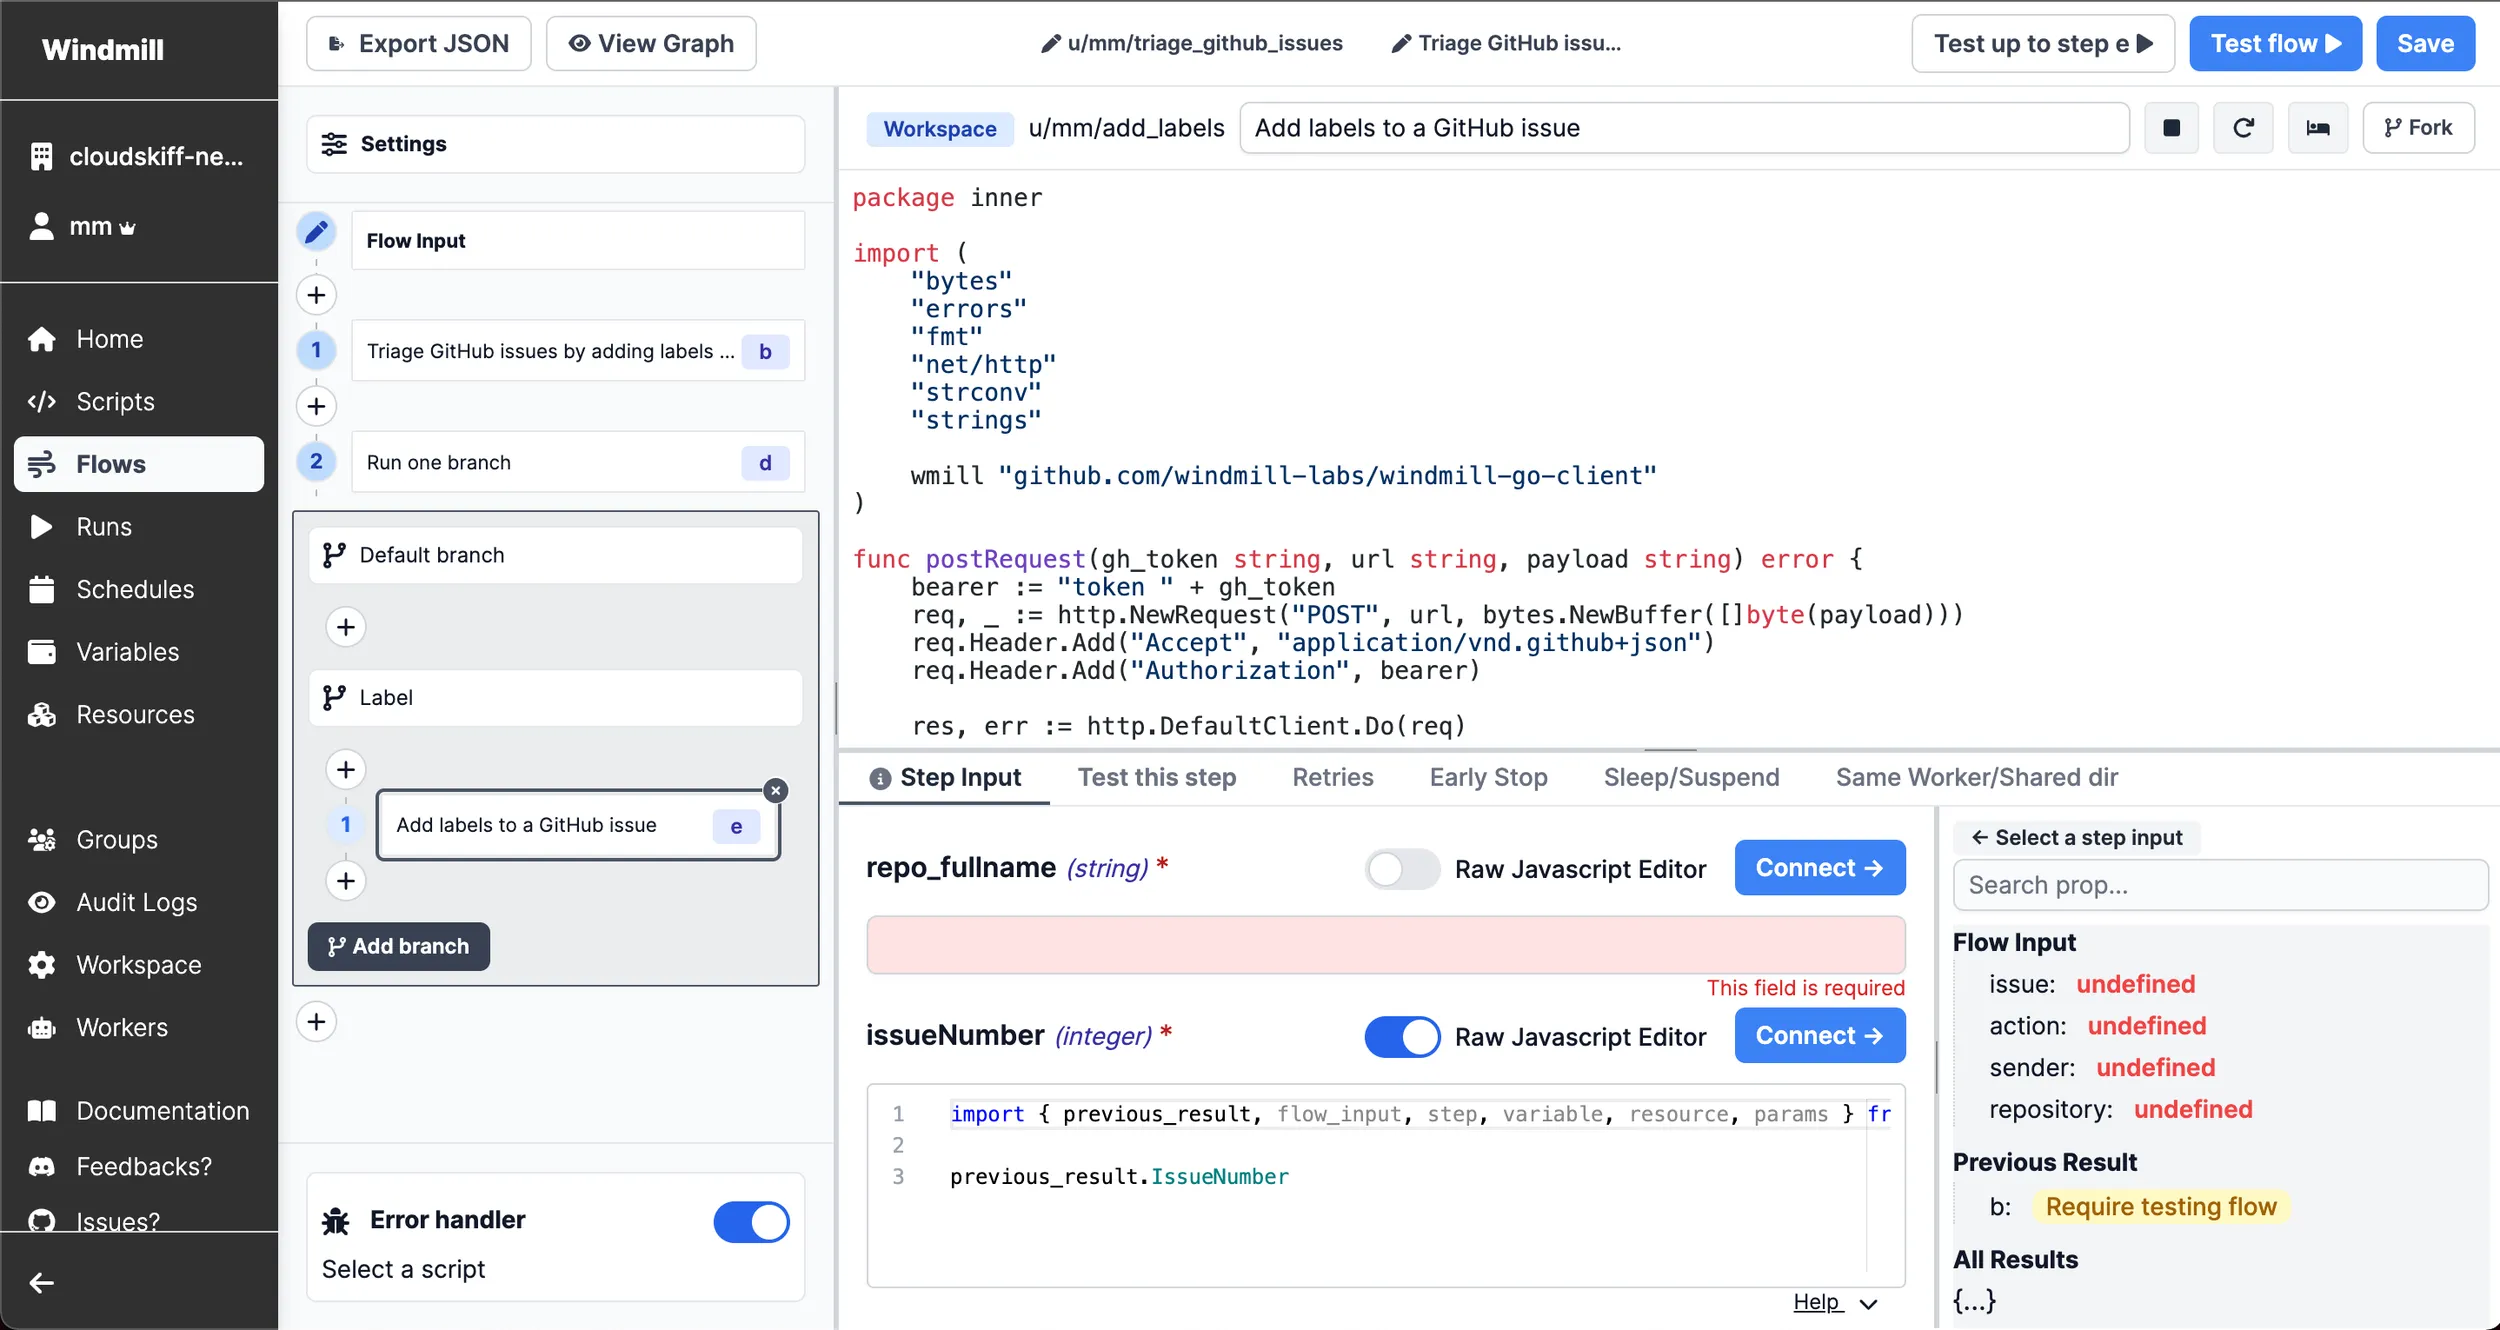Open Resources in the sidebar

(135, 715)
